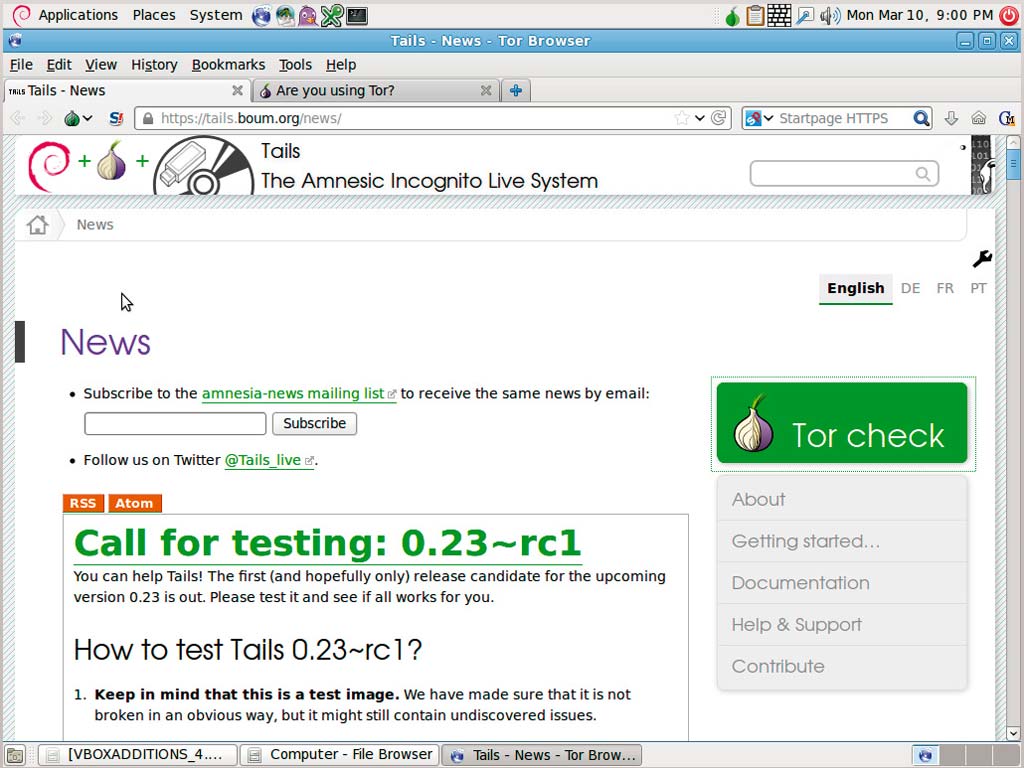This screenshot has width=1024, height=768.
Task: Open the search engine selector dropdown
Action: click(769, 118)
